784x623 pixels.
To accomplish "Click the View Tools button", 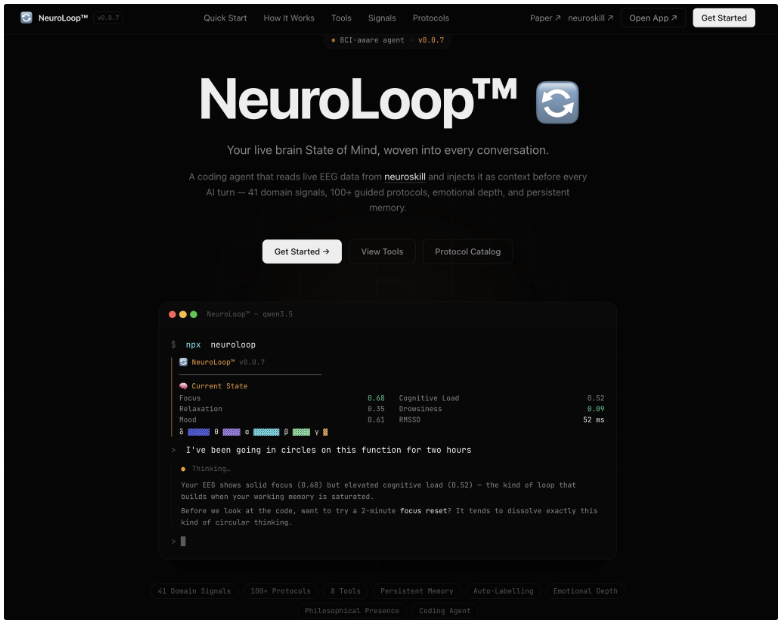I will click(382, 252).
